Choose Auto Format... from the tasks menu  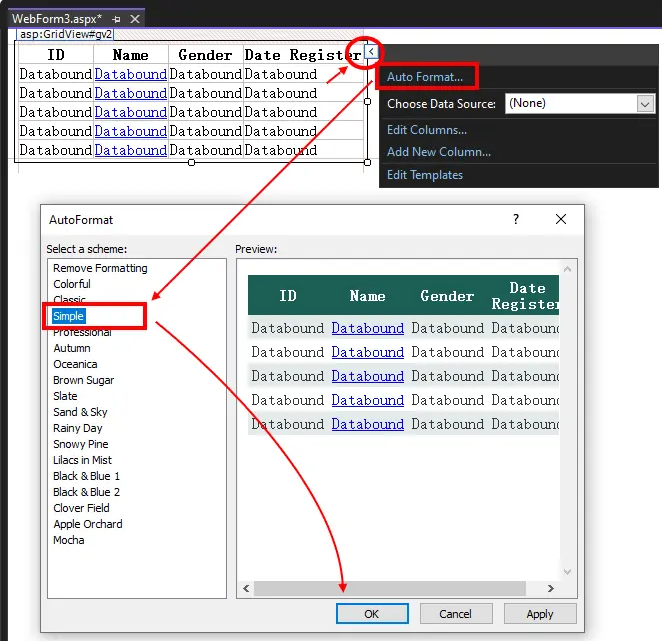(x=425, y=77)
